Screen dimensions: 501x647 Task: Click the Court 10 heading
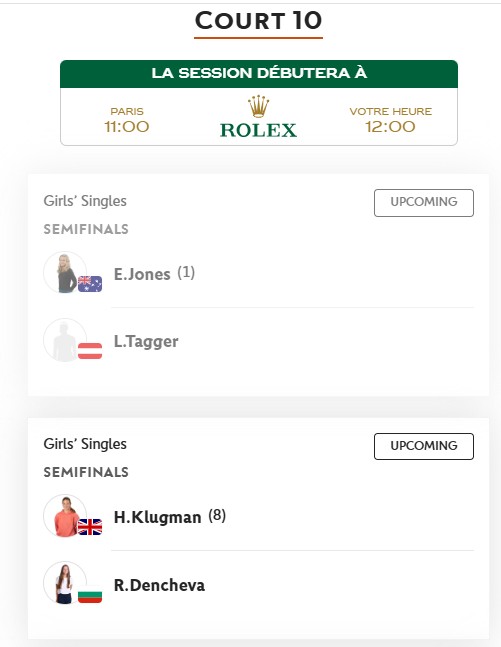pos(258,21)
